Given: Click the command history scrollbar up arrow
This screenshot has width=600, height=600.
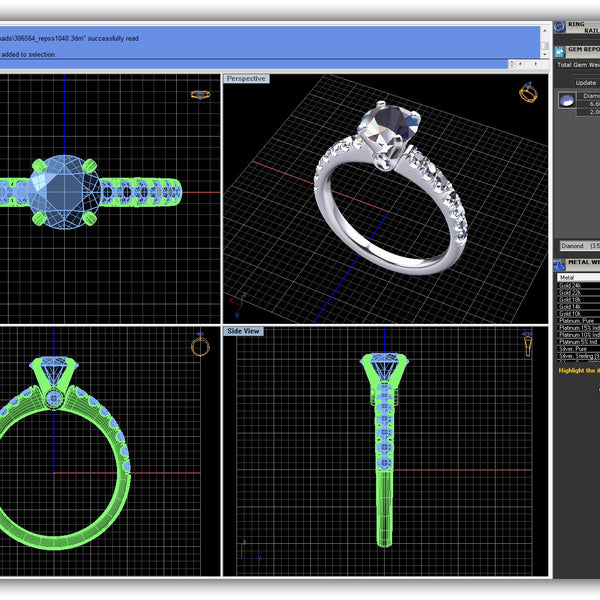Looking at the screenshot, I should [543, 31].
